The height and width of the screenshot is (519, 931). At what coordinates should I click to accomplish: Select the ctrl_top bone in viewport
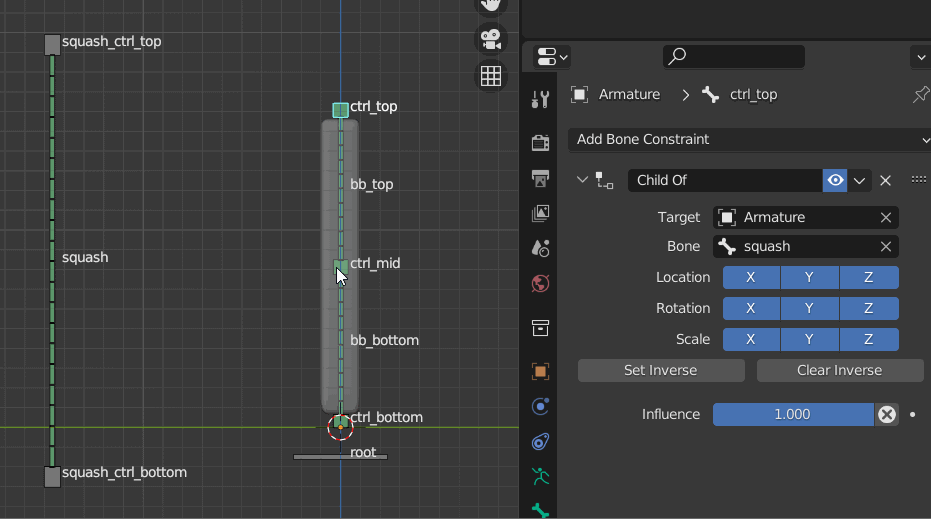(x=340, y=110)
